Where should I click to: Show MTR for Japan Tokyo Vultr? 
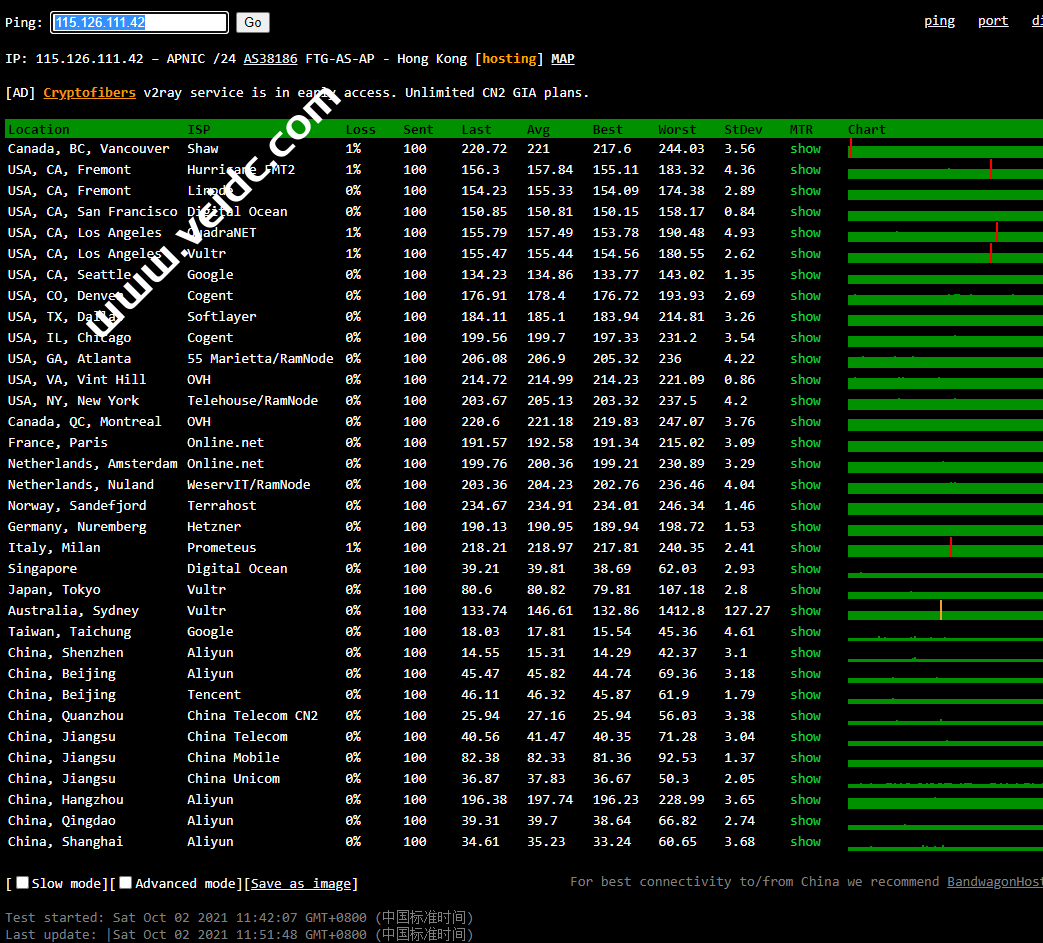pos(805,590)
